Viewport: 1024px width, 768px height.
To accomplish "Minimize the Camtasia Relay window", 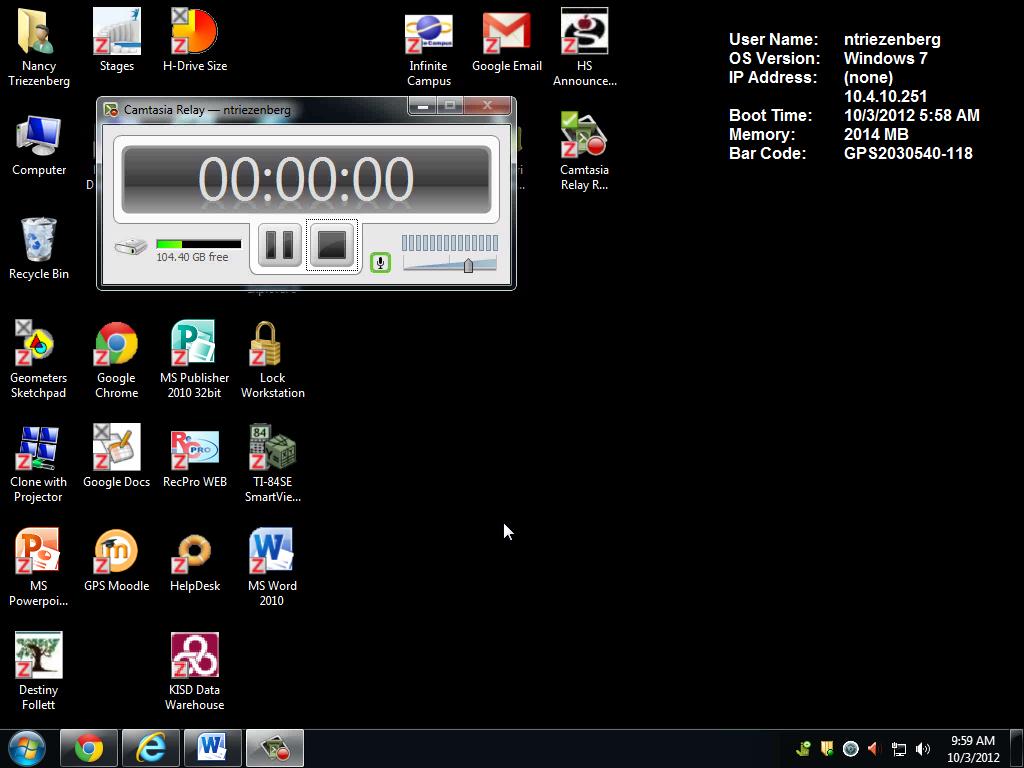I will click(423, 106).
